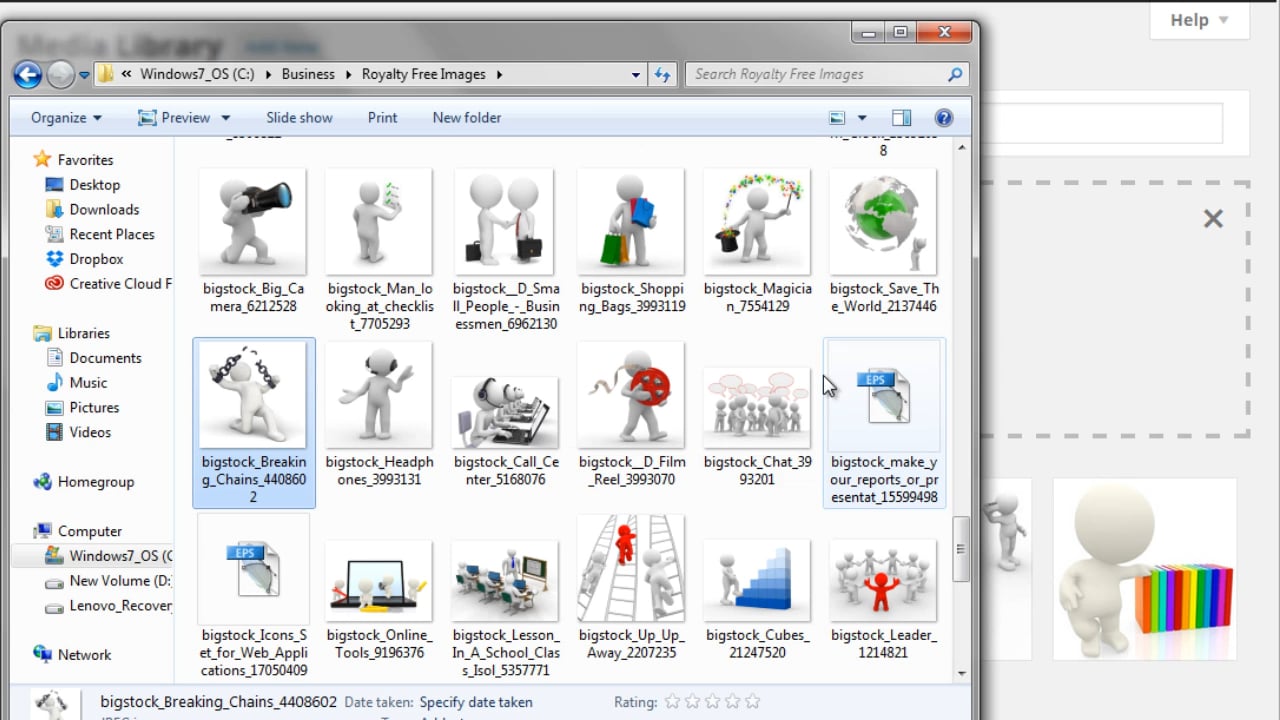Click the back navigation arrow

(x=27, y=74)
